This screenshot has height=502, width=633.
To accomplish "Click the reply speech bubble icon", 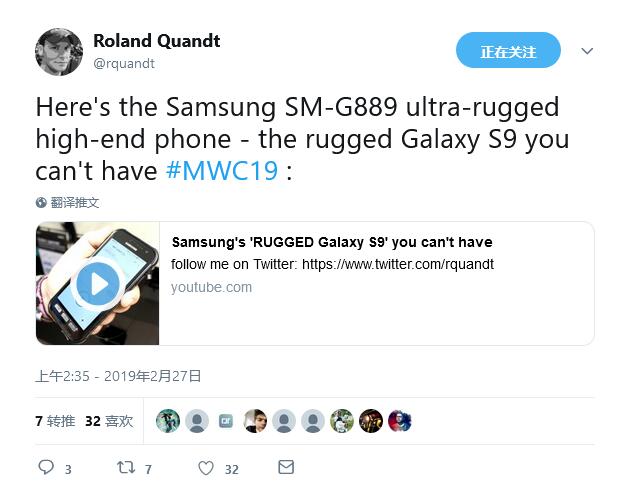I will [x=46, y=467].
